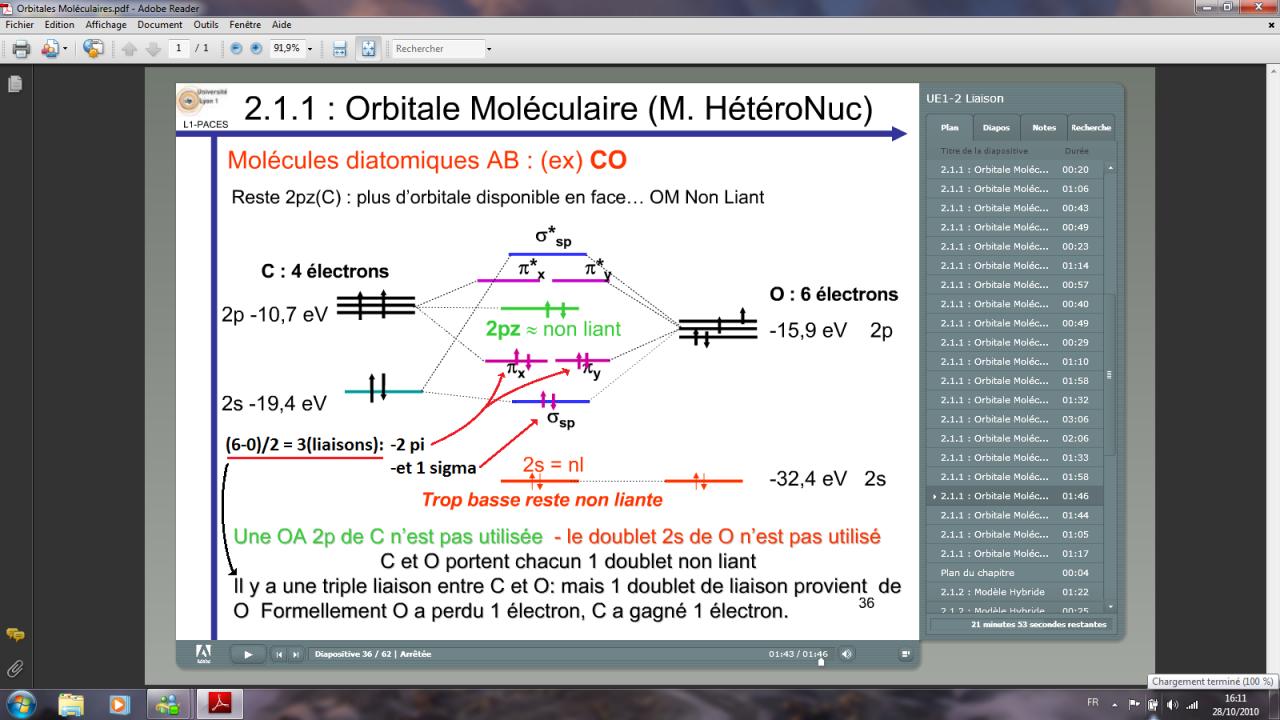The image size is (1280, 720).
Task: Click the 91,9% zoom value field
Action: tap(287, 48)
